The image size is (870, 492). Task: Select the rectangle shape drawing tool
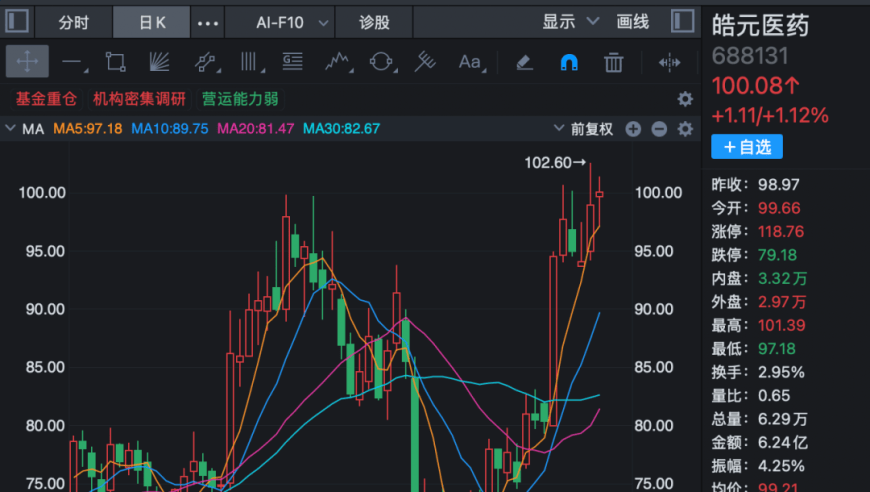point(115,62)
